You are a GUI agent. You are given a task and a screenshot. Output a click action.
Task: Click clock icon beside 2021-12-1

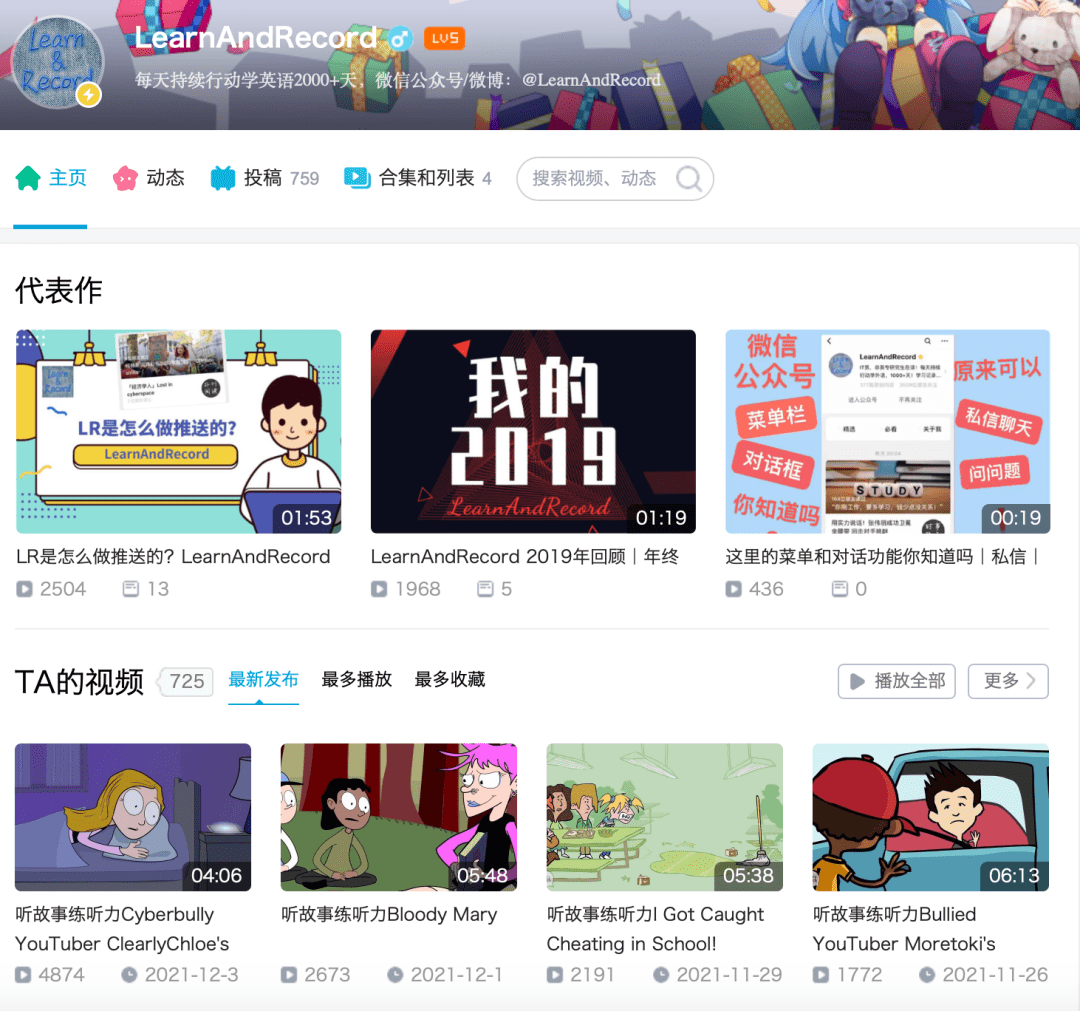(x=395, y=974)
